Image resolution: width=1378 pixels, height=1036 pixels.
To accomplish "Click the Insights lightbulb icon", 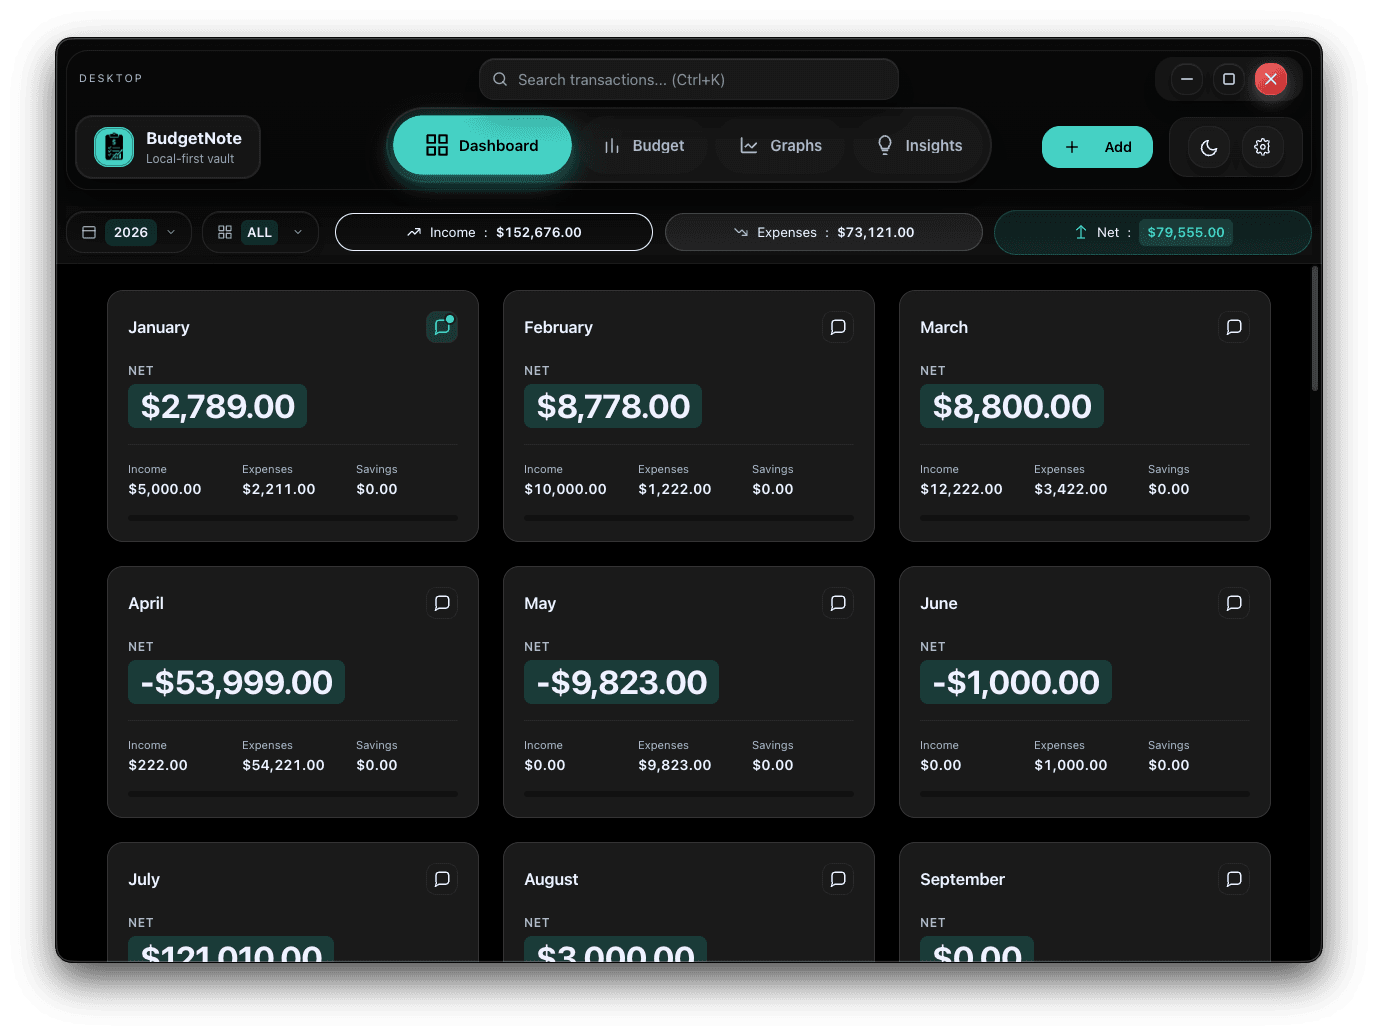I will (x=884, y=145).
